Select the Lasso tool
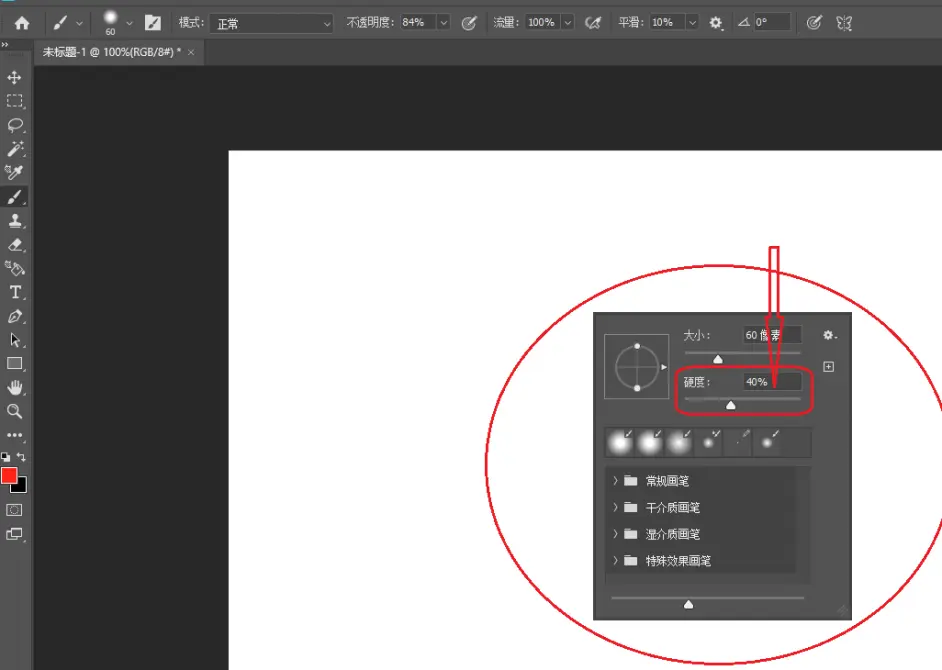Screen dimensions: 942x670 14,125
